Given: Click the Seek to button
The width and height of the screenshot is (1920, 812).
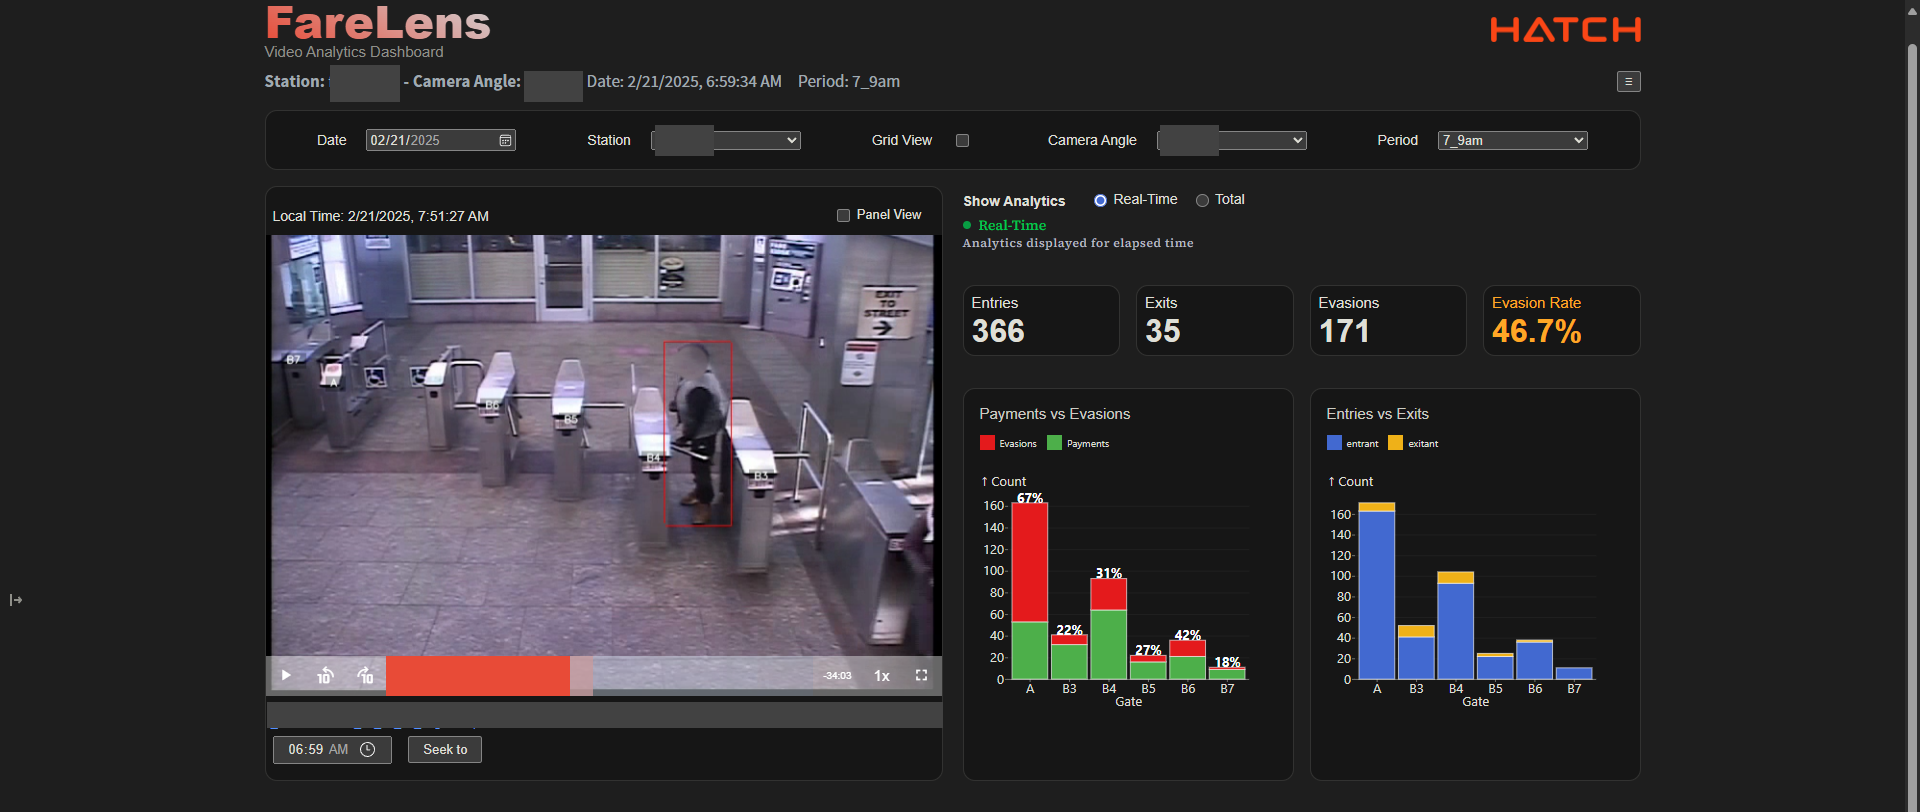Looking at the screenshot, I should pyautogui.click(x=445, y=750).
